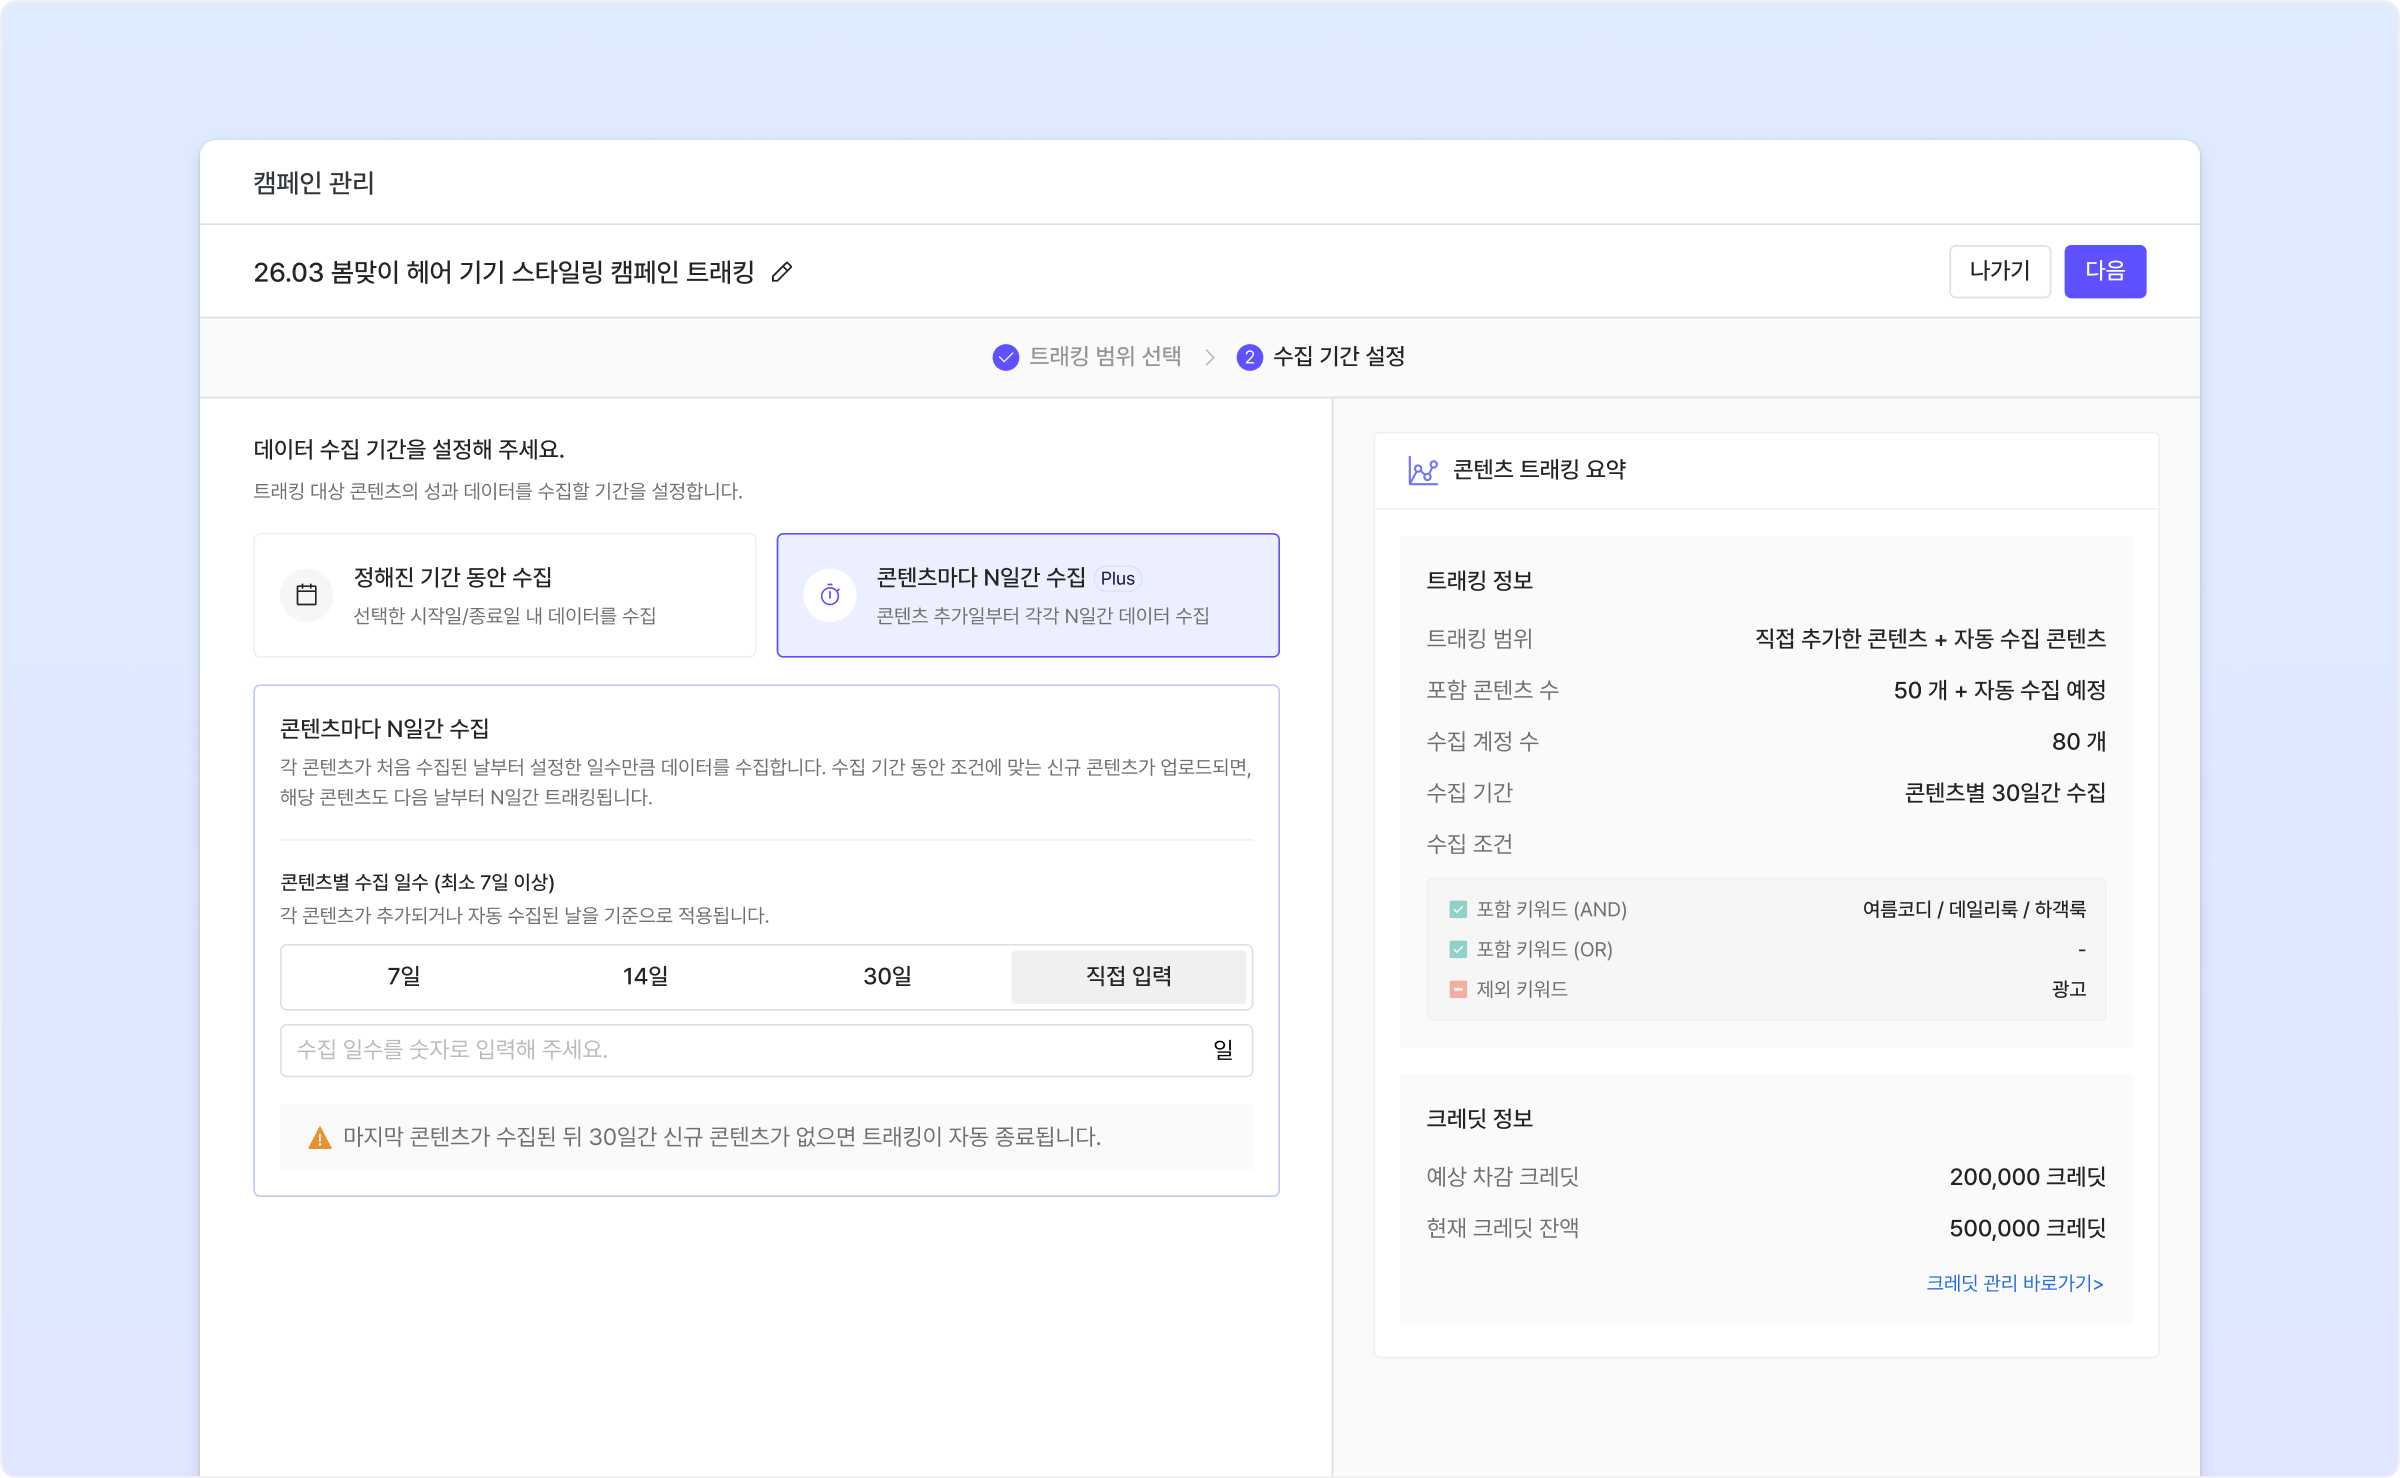Click the 80 개 account count value
The height and width of the screenshot is (1478, 2400).
click(2079, 742)
